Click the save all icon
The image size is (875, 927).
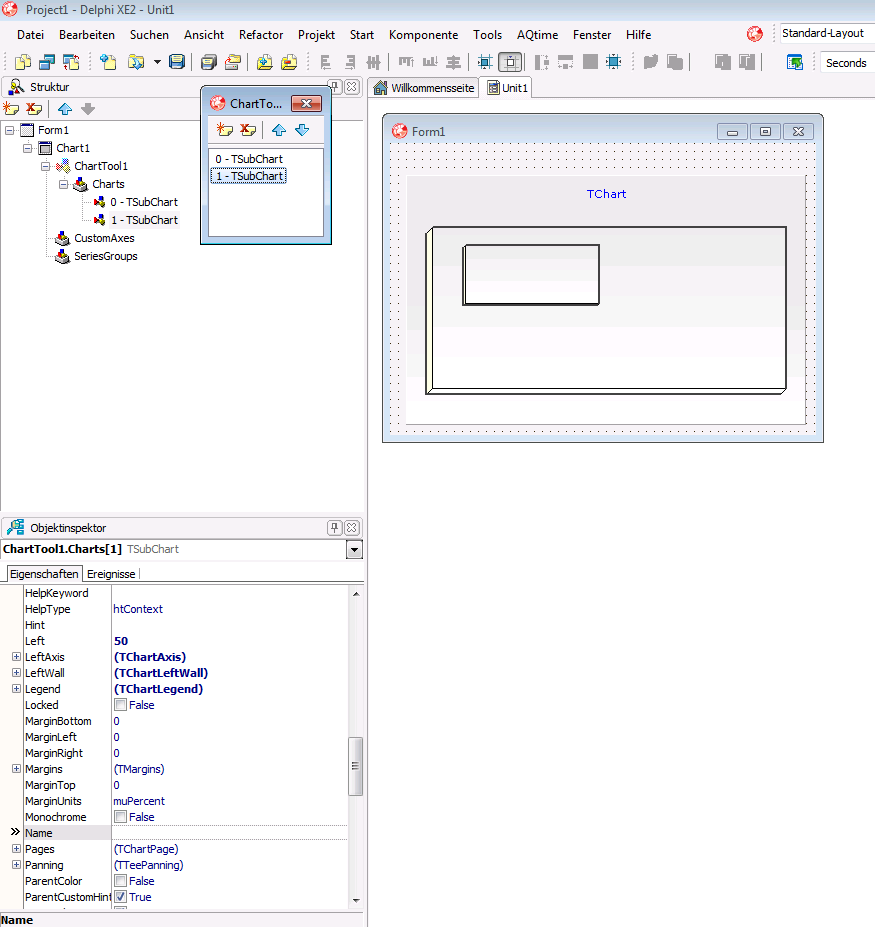tap(209, 62)
